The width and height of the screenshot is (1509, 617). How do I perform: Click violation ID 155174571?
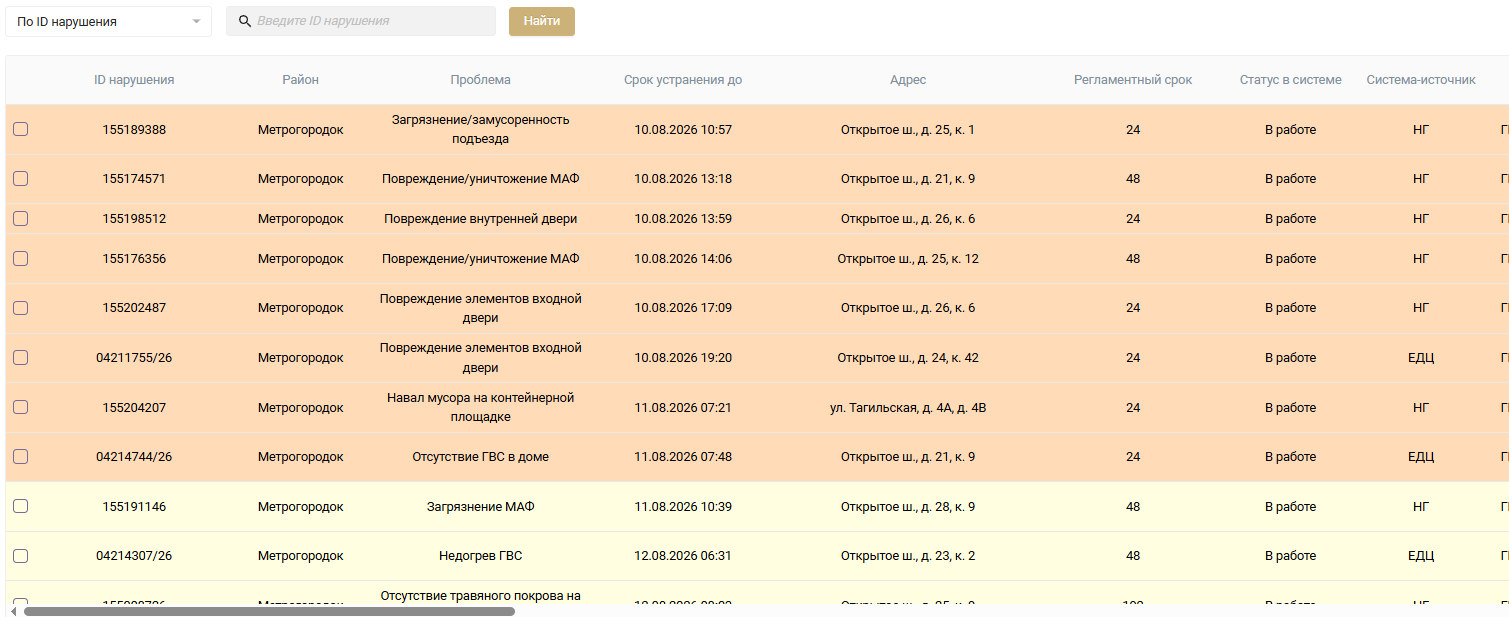(134, 179)
